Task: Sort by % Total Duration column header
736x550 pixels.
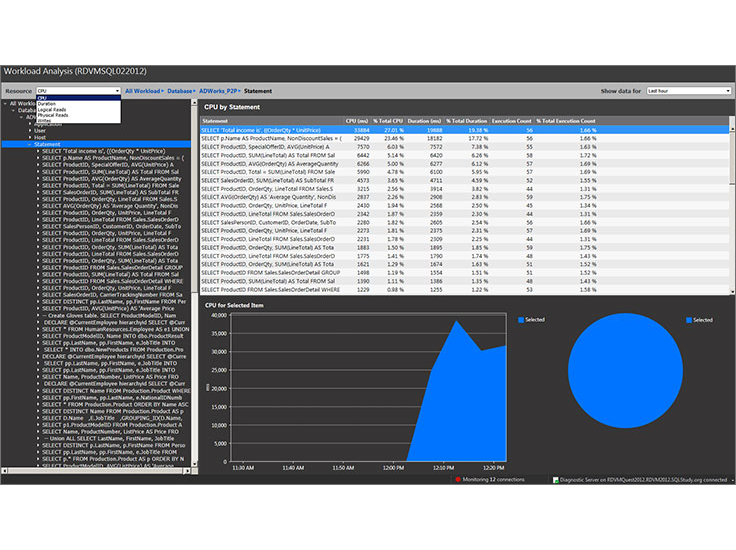Action: coord(466,121)
